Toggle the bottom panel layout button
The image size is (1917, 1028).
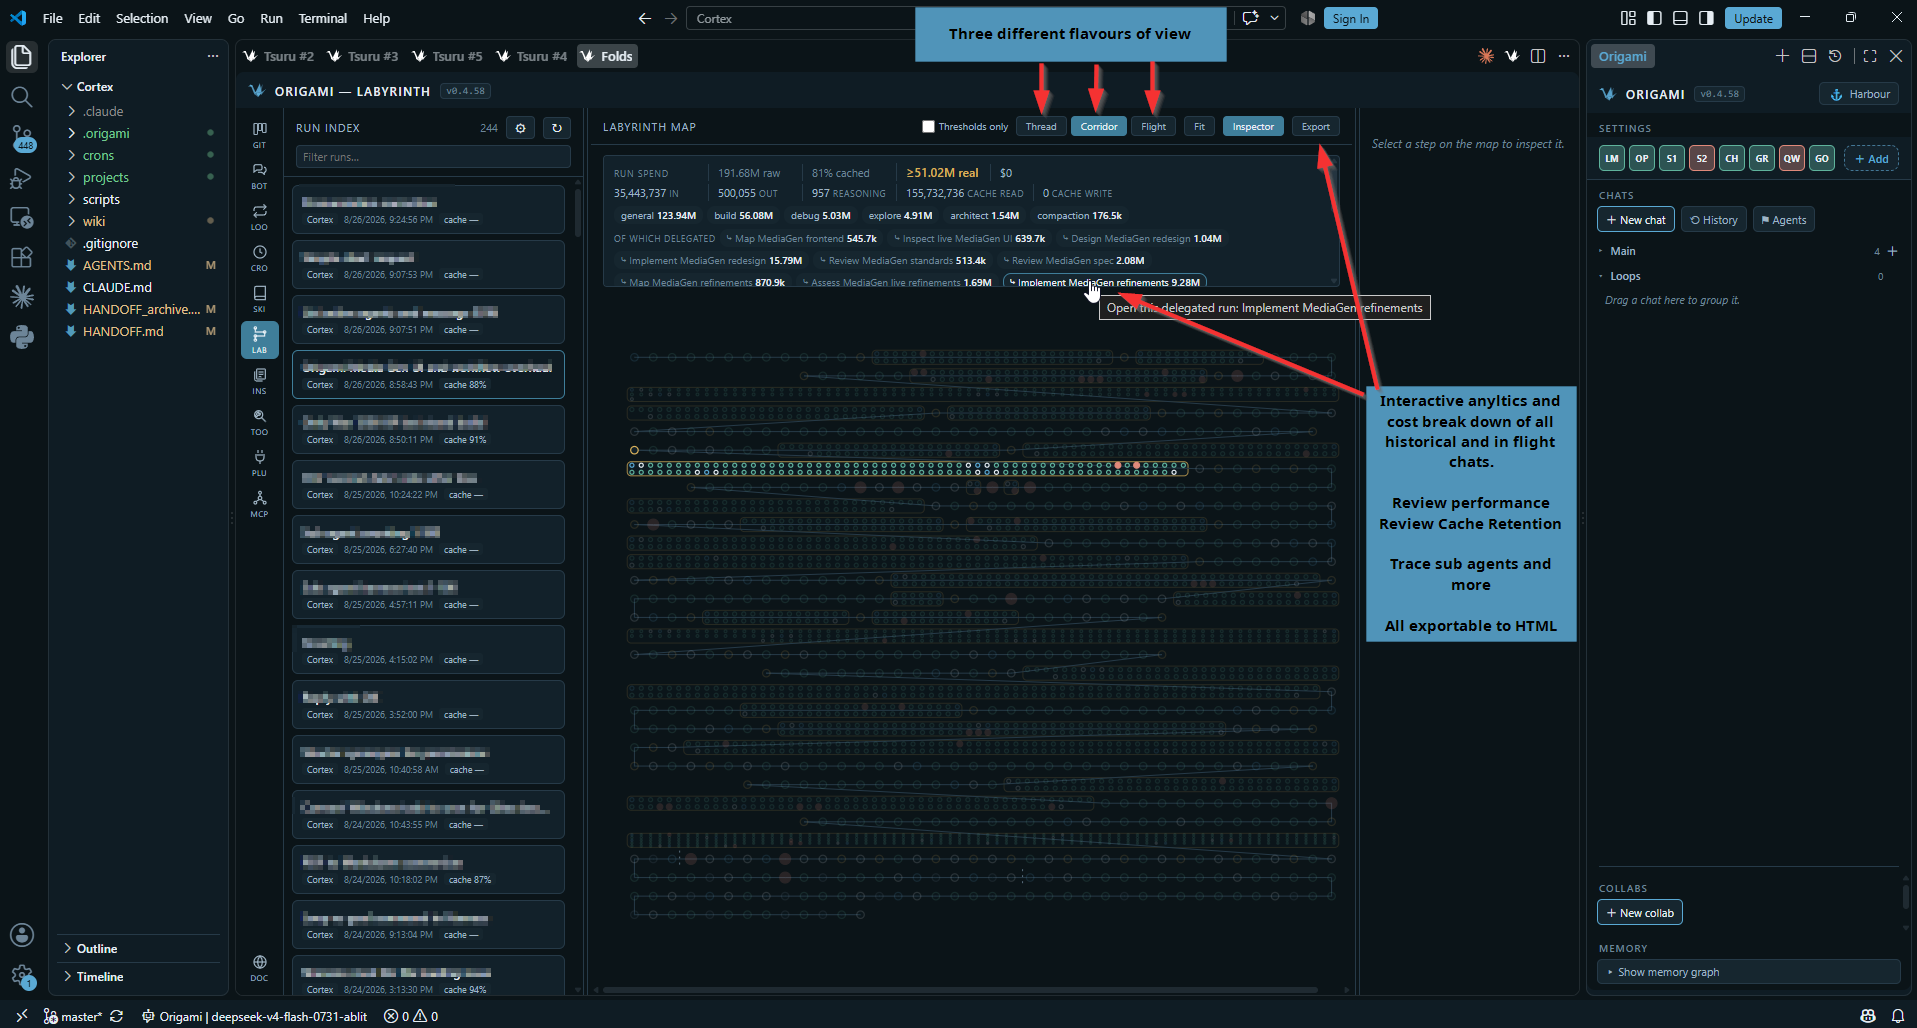point(1680,18)
